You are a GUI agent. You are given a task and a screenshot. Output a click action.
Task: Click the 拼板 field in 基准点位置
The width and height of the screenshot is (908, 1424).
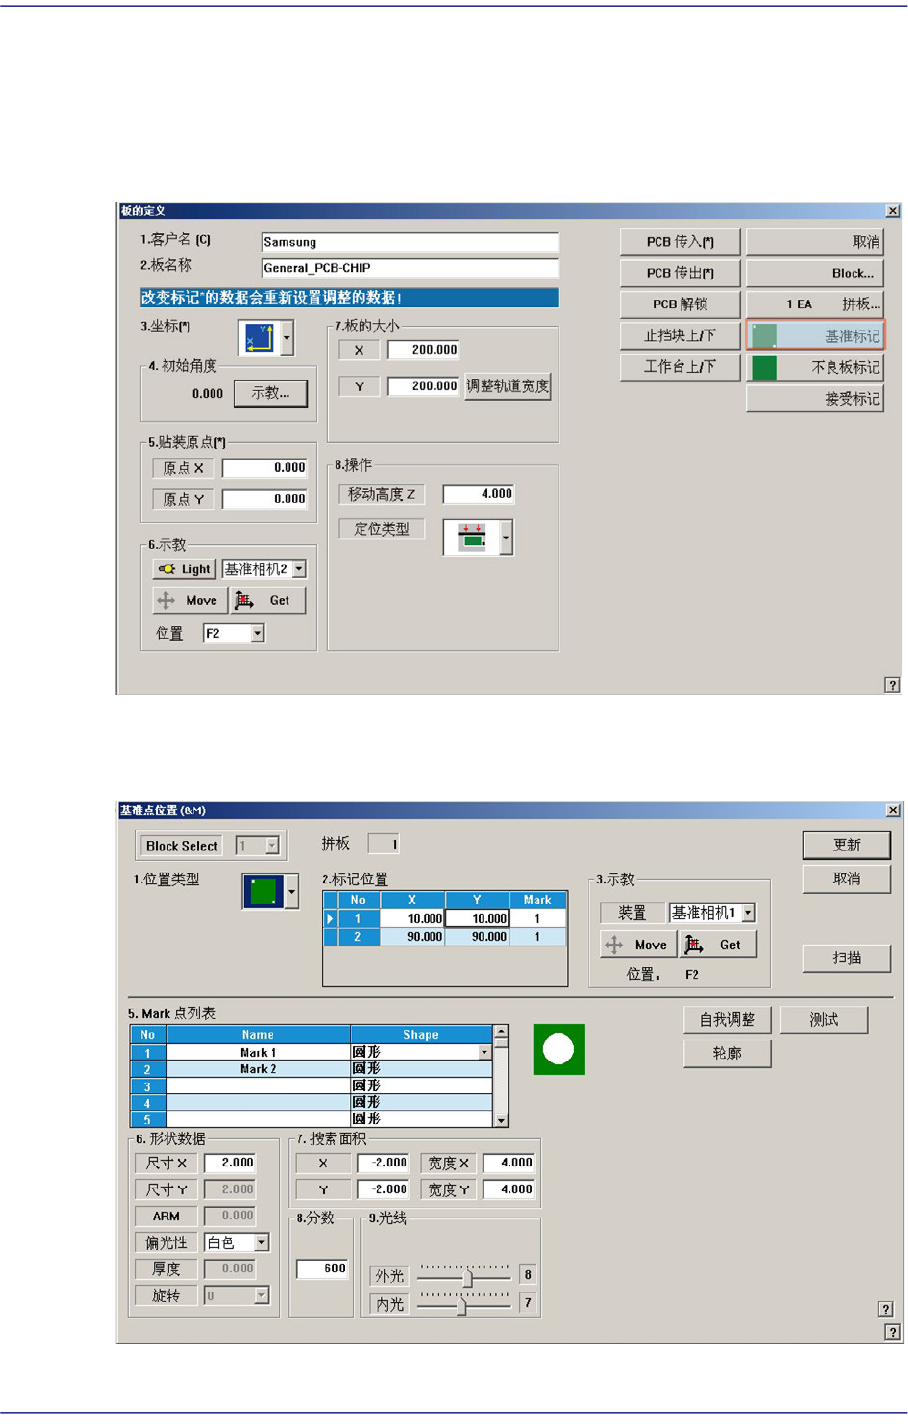pyautogui.click(x=384, y=845)
